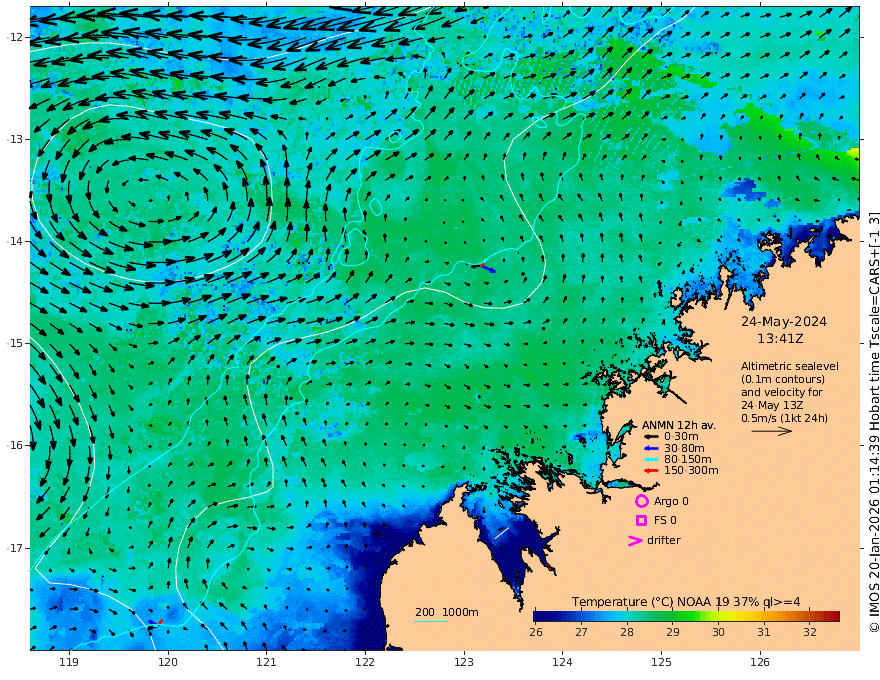Click the red 150-300m legend arrow

[x=650, y=471]
